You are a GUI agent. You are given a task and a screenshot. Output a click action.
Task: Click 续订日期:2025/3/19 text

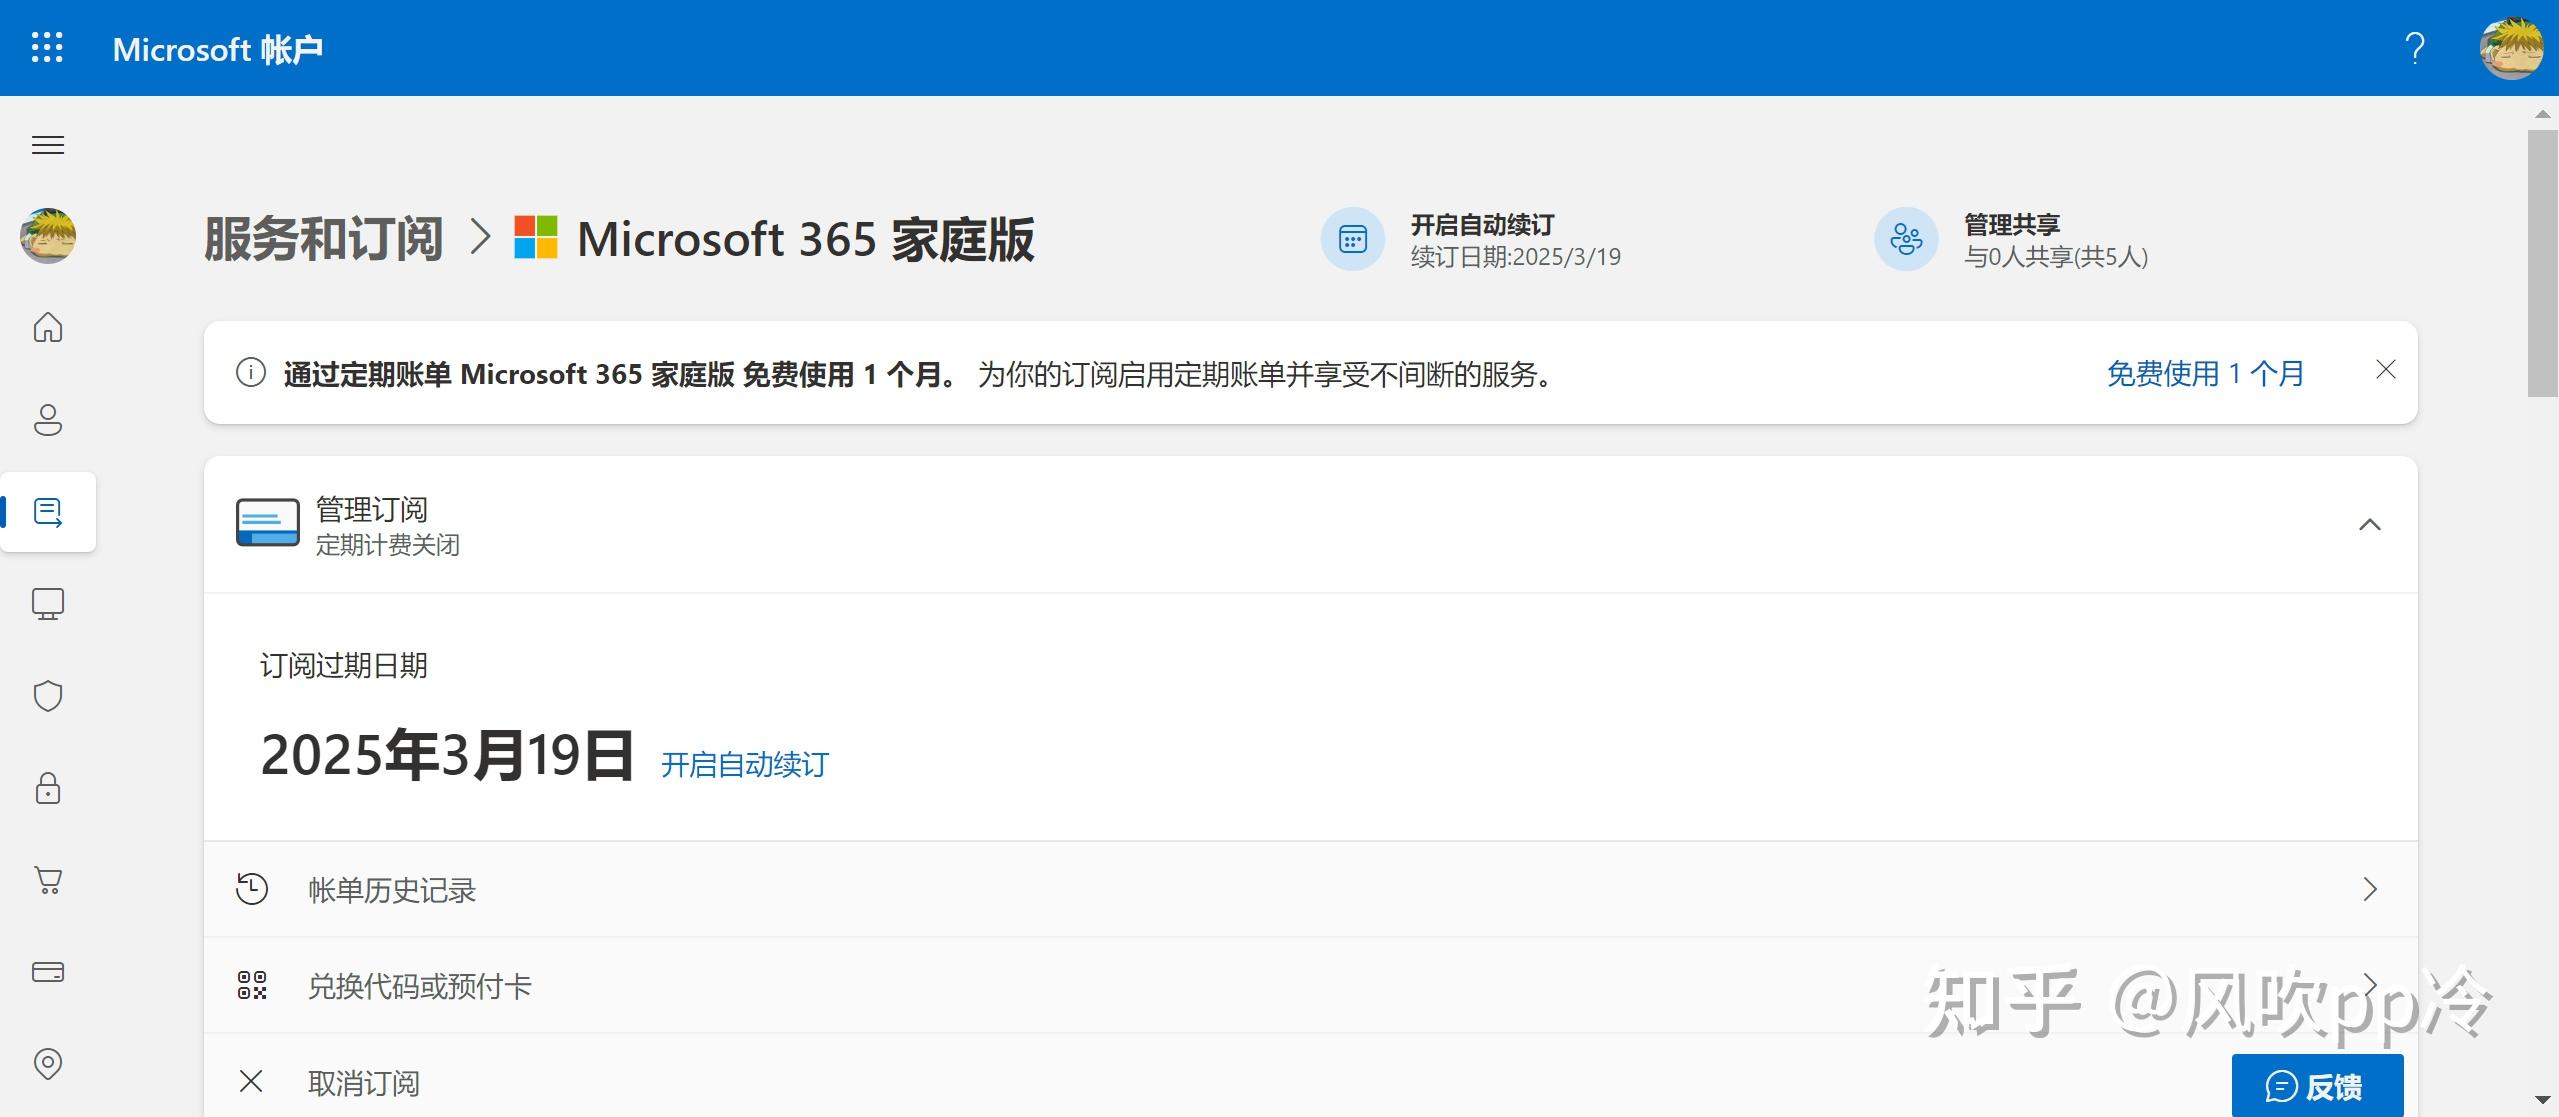point(1515,257)
